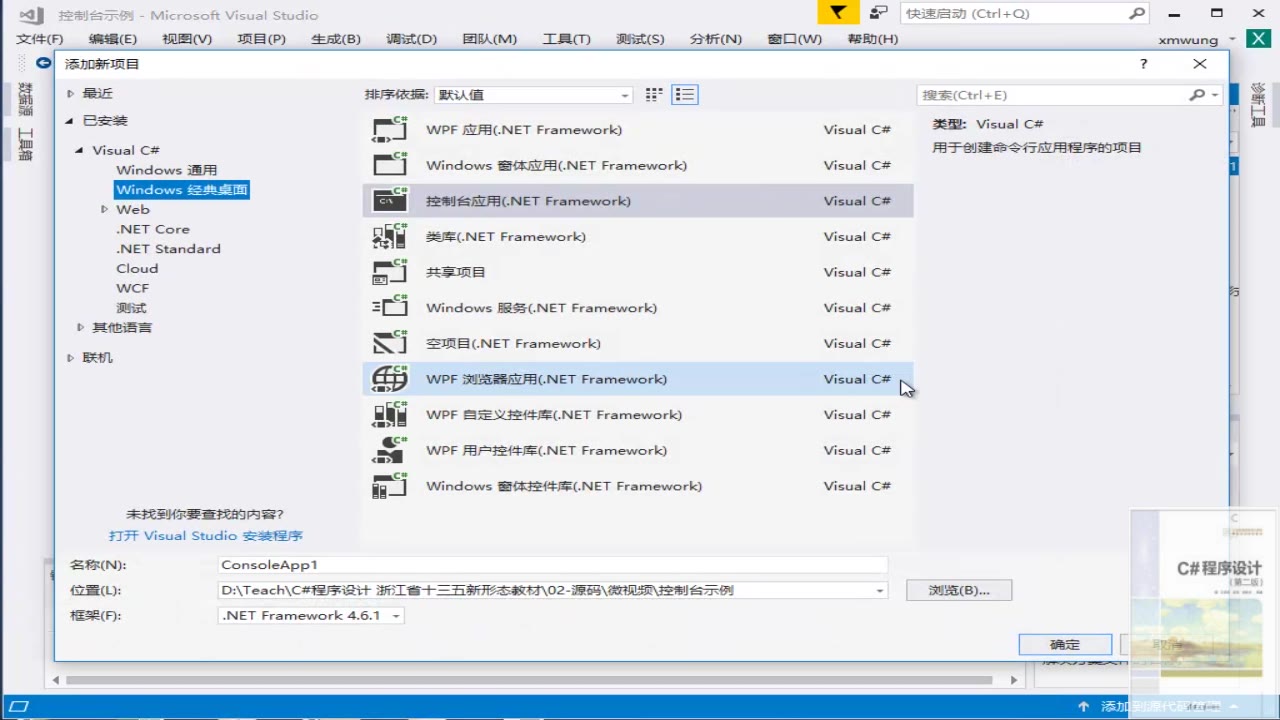Switch to small icons view
The width and height of the screenshot is (1280, 720).
(x=654, y=95)
